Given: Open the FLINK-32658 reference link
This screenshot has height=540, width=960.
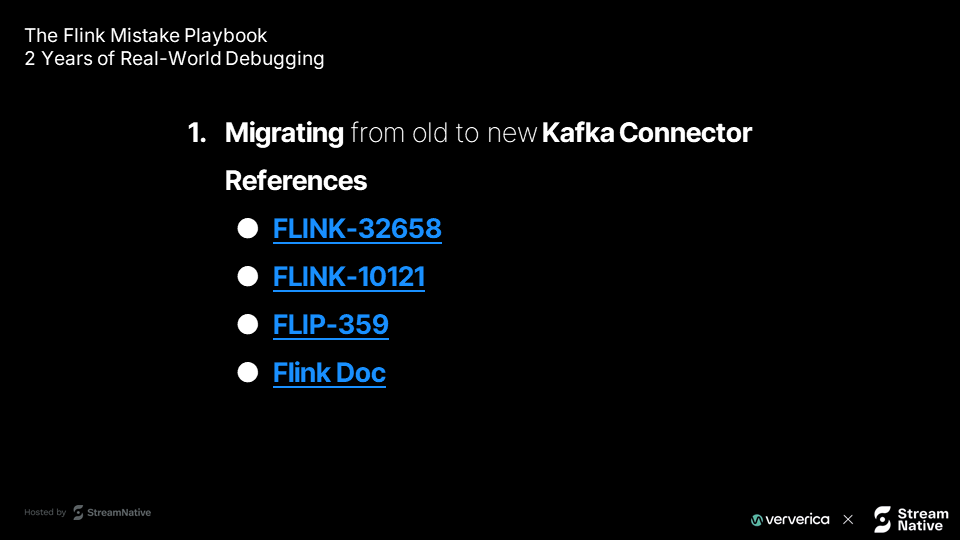Looking at the screenshot, I should click(x=357, y=229).
